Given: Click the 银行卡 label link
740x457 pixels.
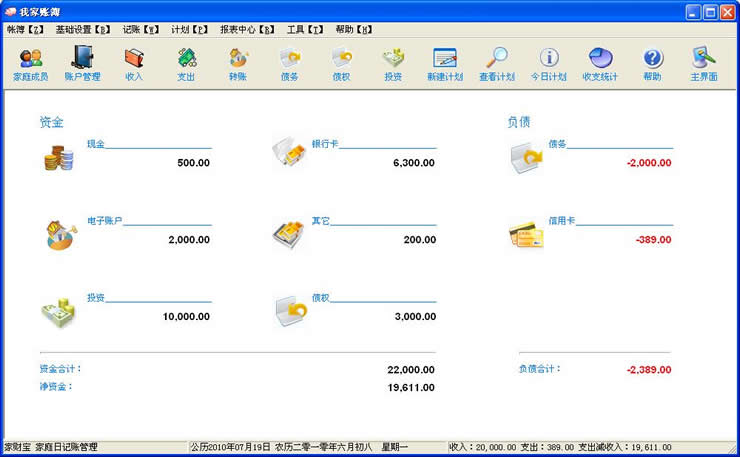Looking at the screenshot, I should [325, 144].
